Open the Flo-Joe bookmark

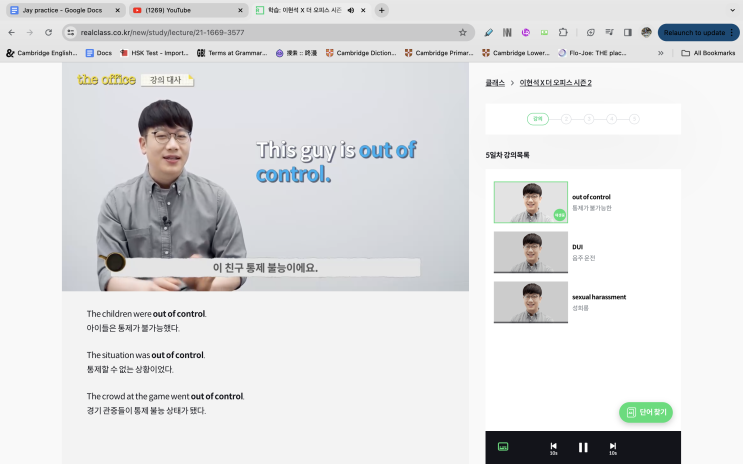pos(592,53)
